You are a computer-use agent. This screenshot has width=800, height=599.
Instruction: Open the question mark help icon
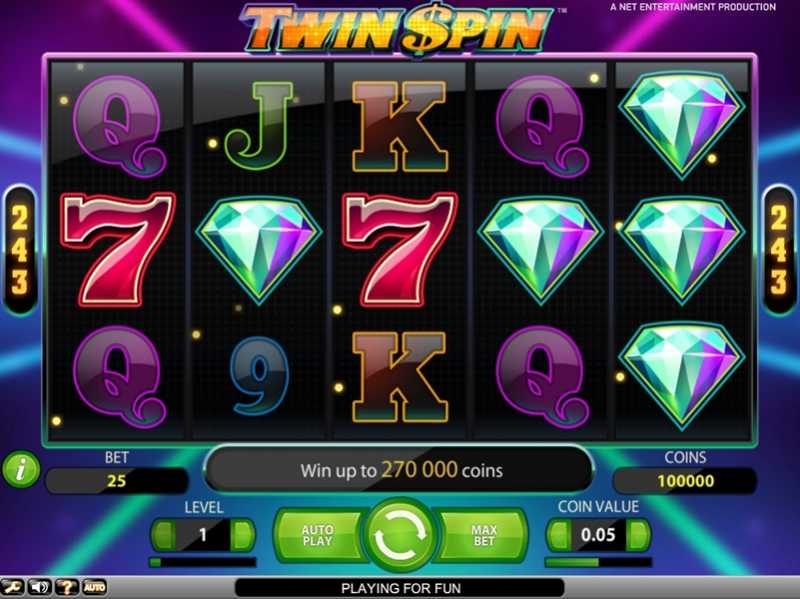(67, 587)
